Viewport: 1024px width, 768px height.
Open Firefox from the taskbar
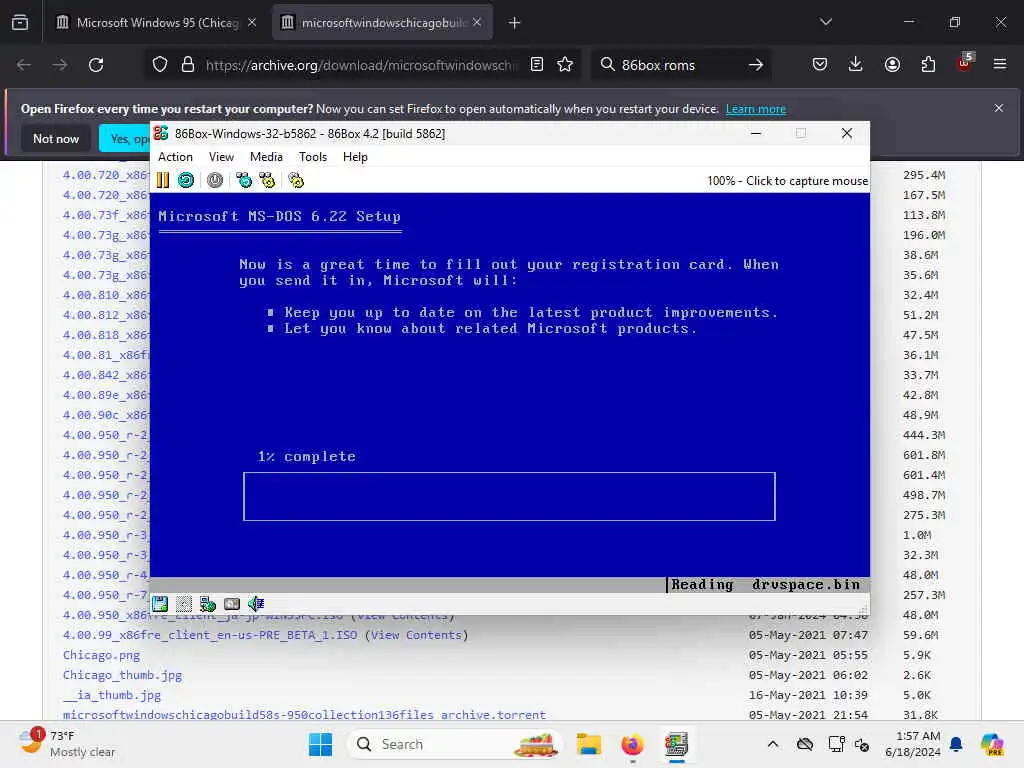coord(632,744)
